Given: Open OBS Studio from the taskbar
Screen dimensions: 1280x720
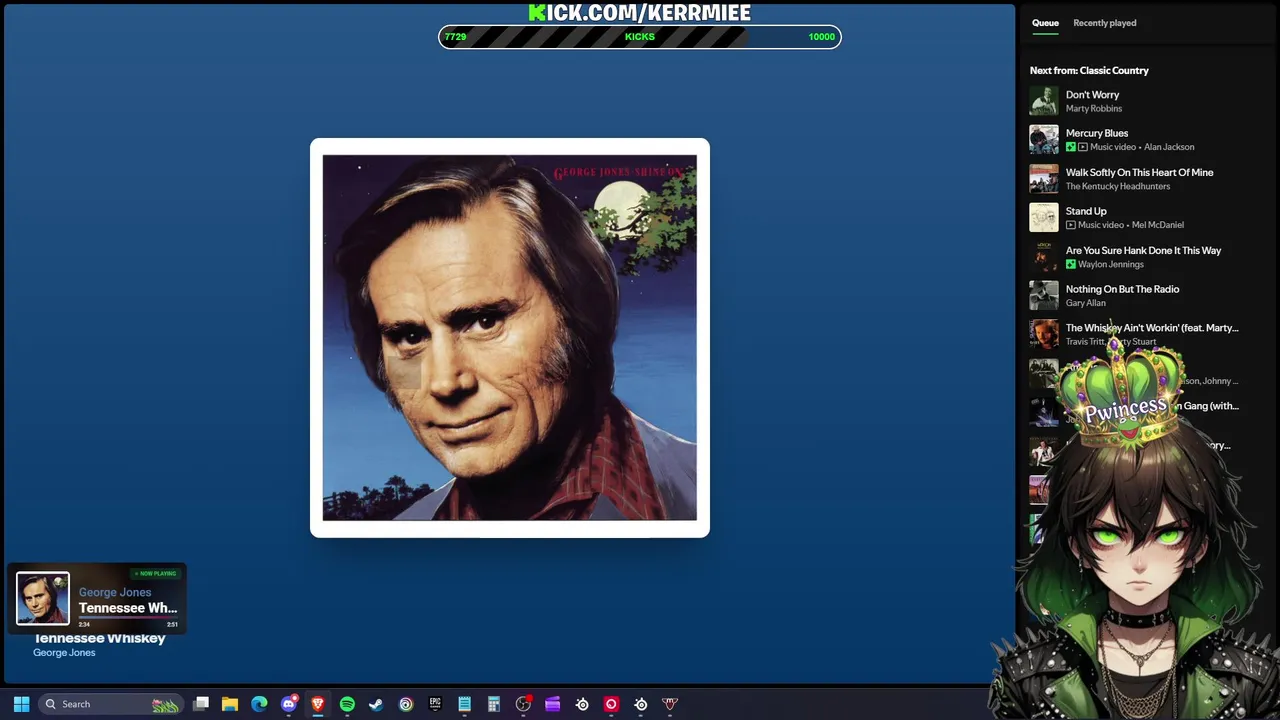Looking at the screenshot, I should [x=523, y=704].
